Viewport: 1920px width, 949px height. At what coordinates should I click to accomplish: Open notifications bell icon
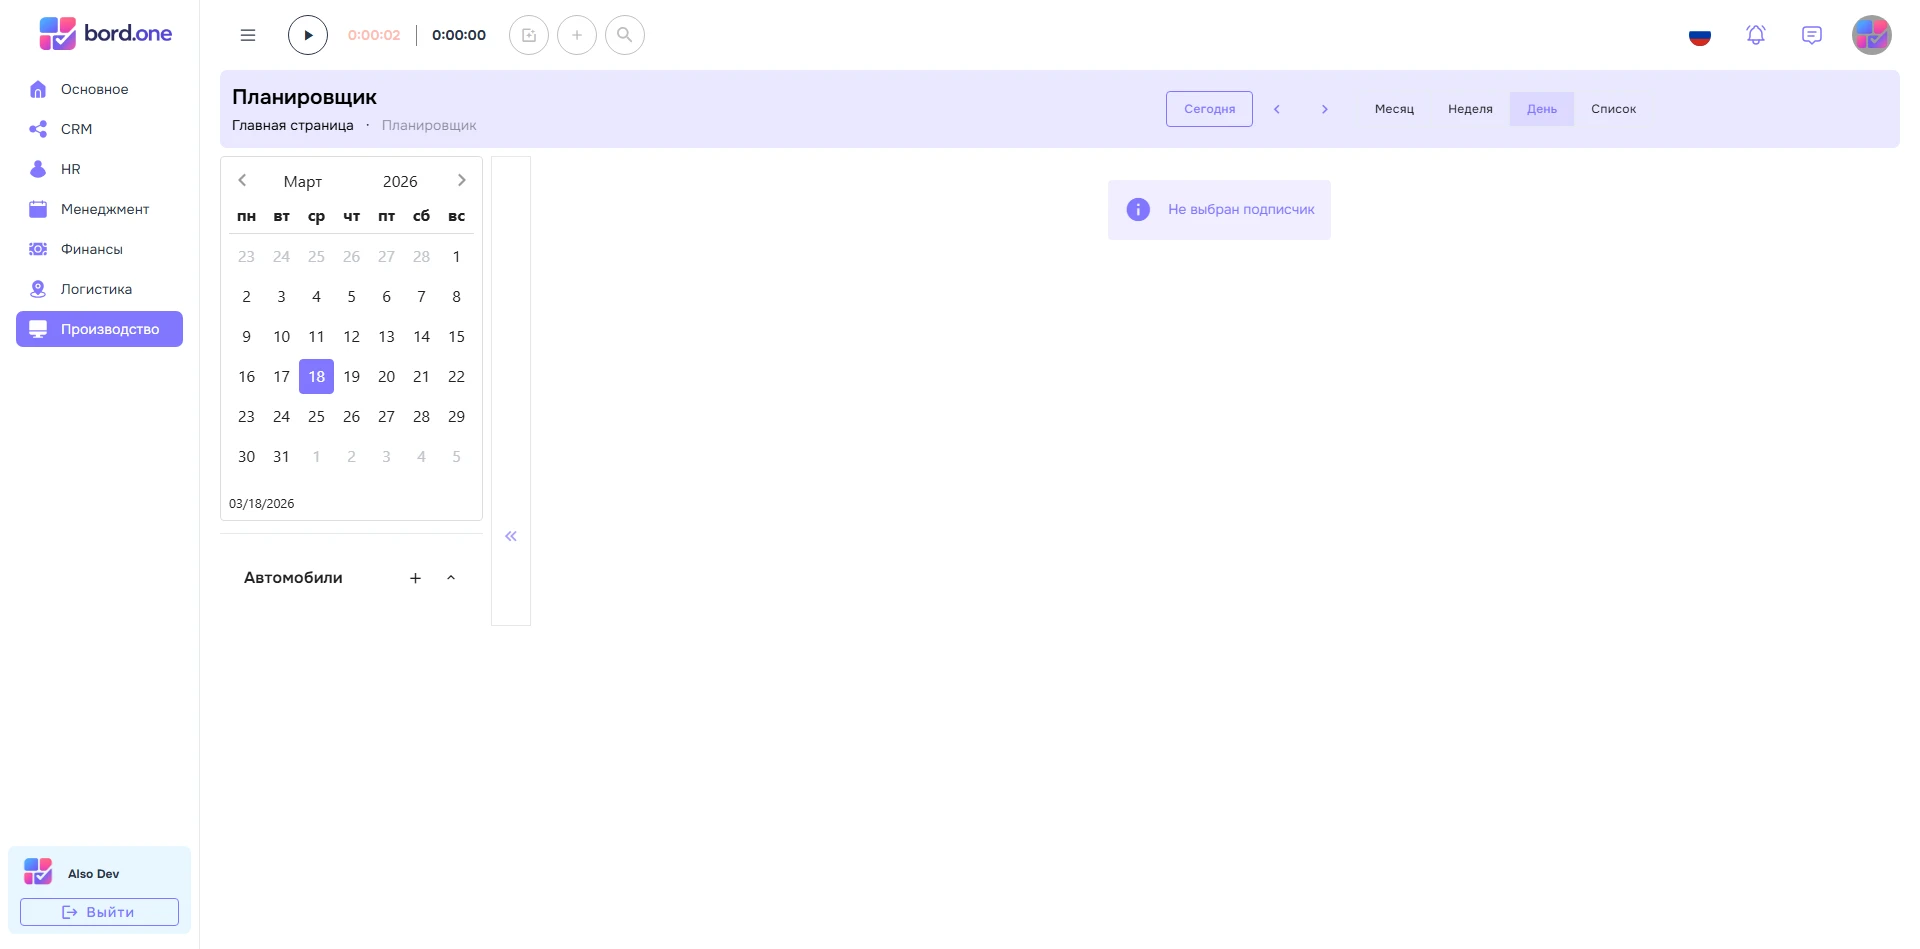click(x=1756, y=35)
